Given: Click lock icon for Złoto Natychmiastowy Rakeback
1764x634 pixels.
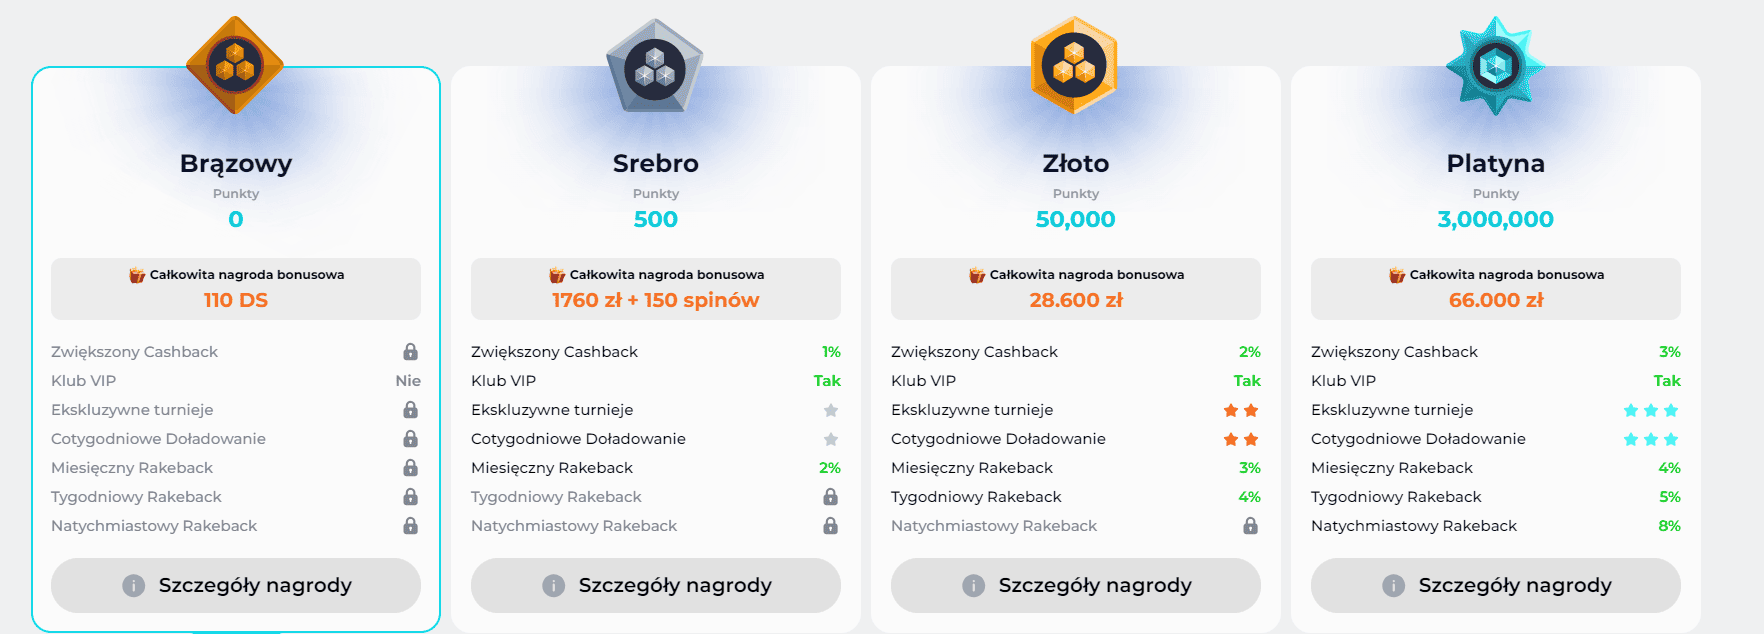Looking at the screenshot, I should pos(1250,526).
